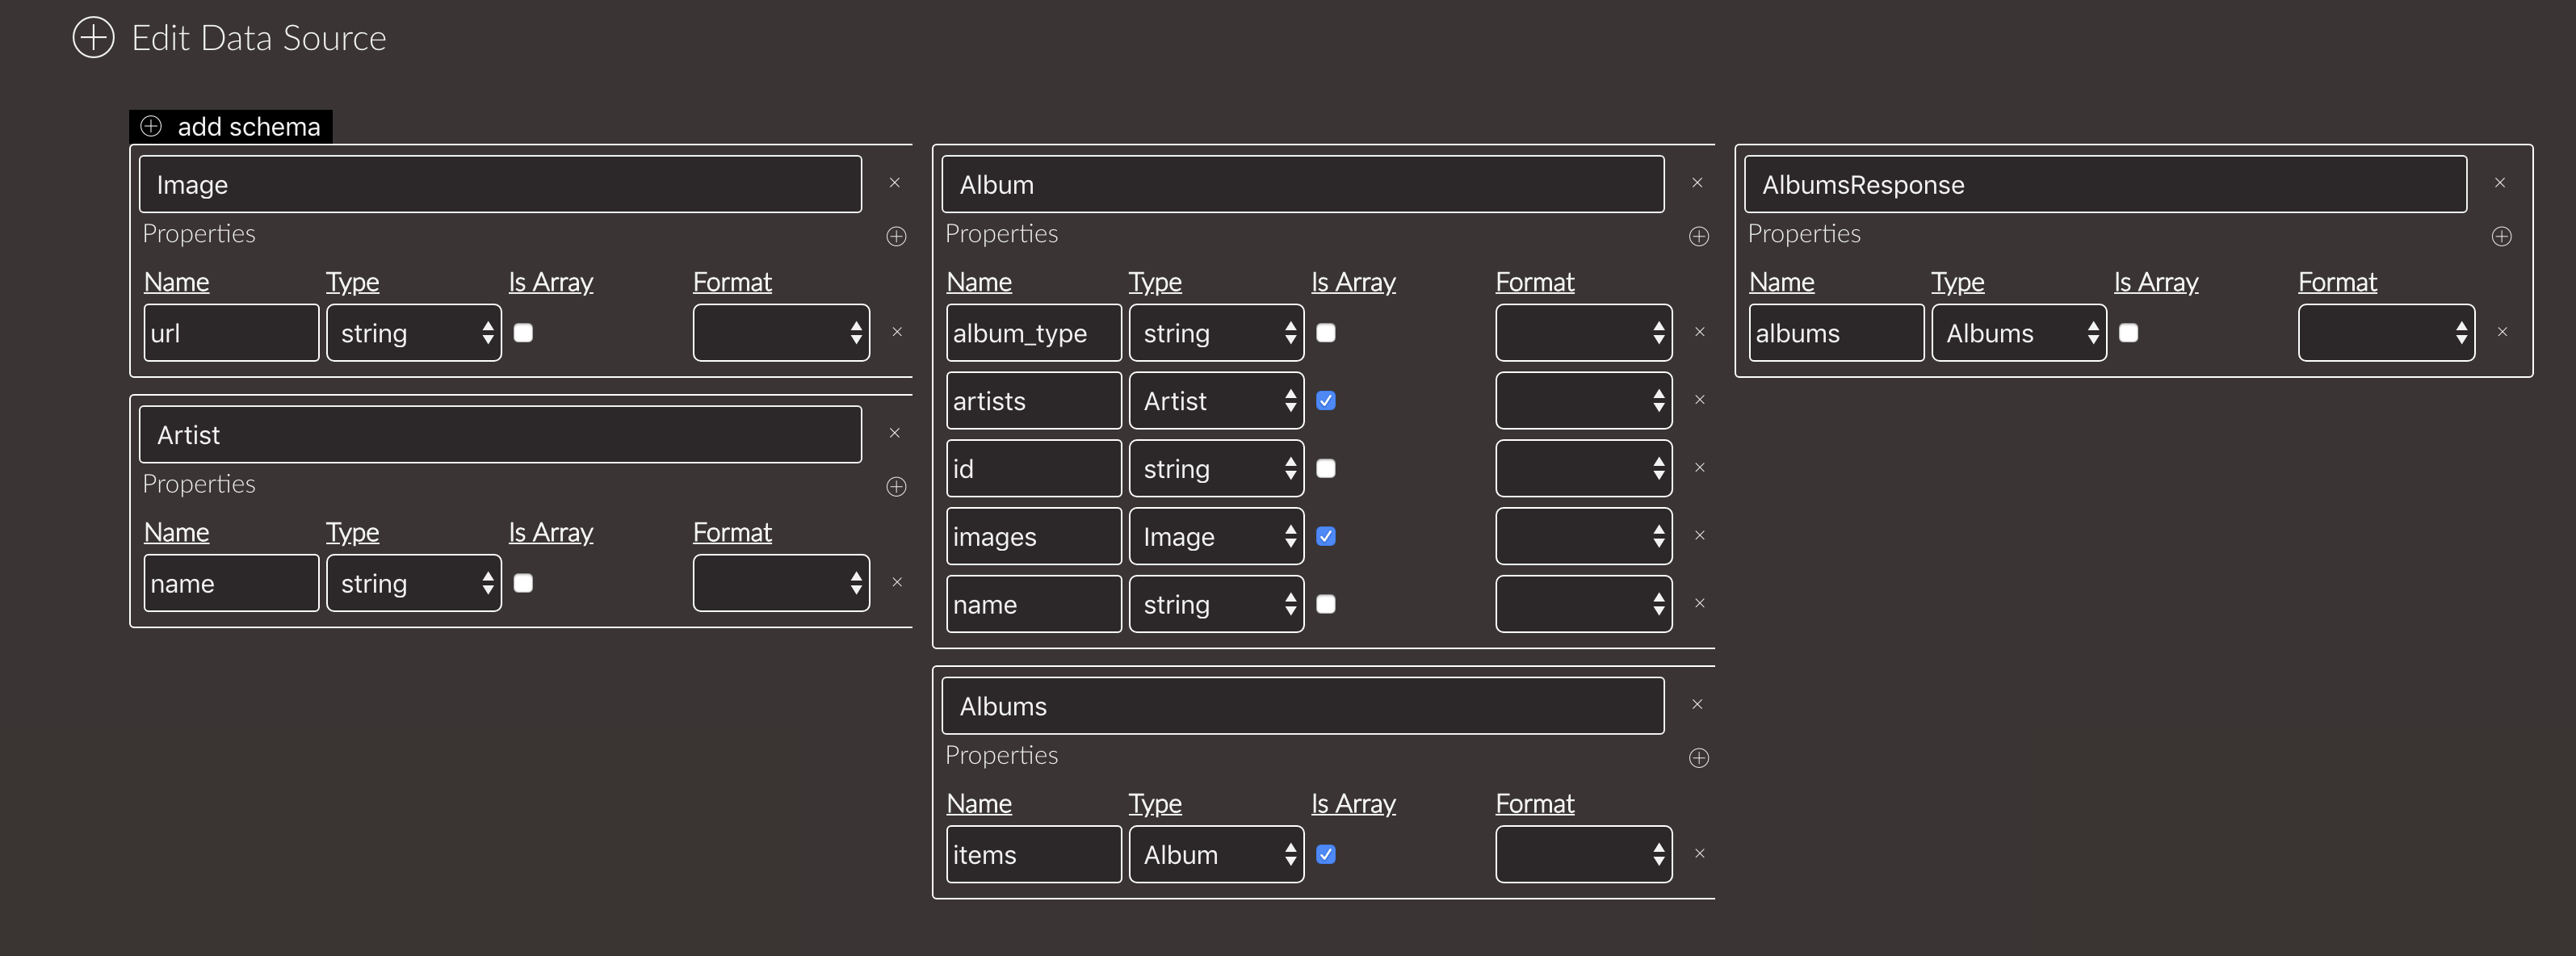Delete the url property row

click(x=897, y=332)
